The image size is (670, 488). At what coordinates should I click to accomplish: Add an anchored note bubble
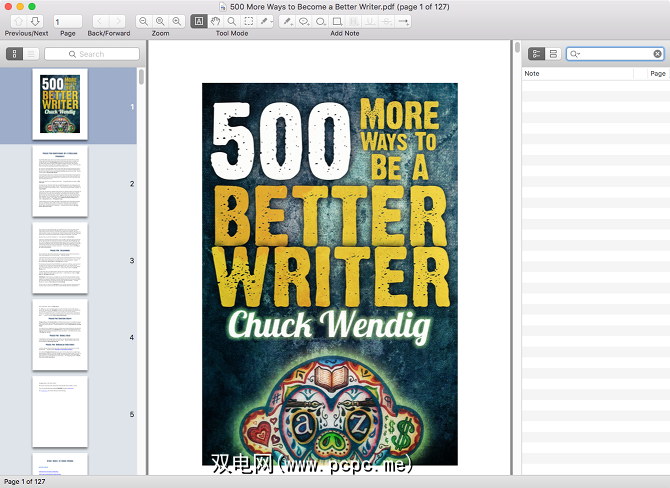[304, 21]
